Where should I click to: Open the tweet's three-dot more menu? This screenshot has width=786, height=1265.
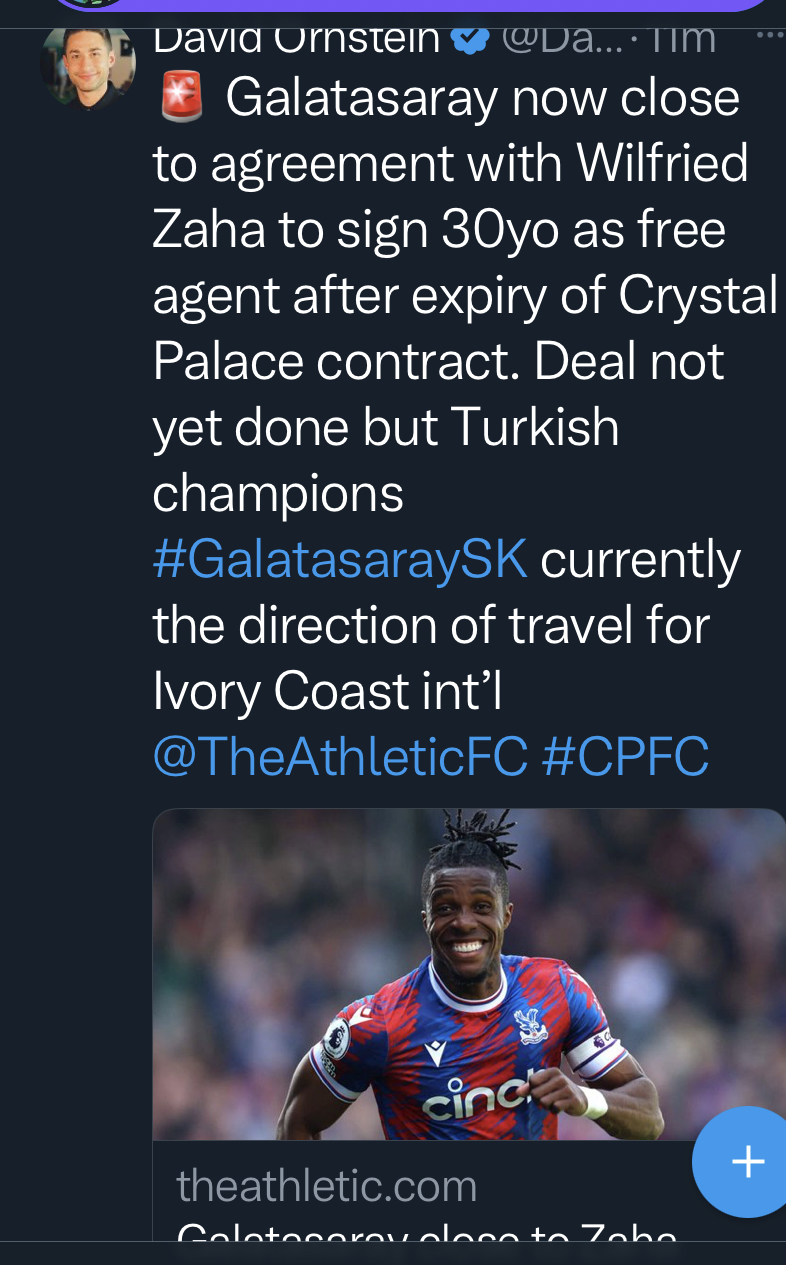point(770,35)
